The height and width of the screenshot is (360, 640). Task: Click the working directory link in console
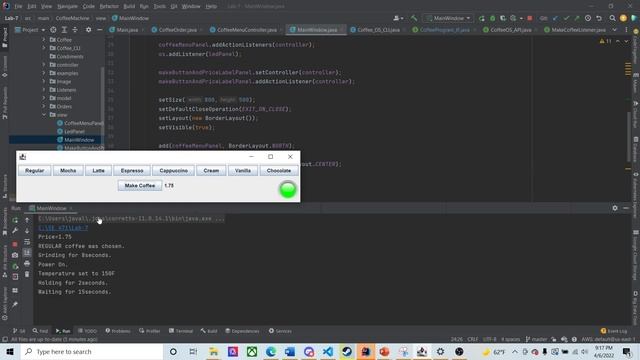[63, 228]
